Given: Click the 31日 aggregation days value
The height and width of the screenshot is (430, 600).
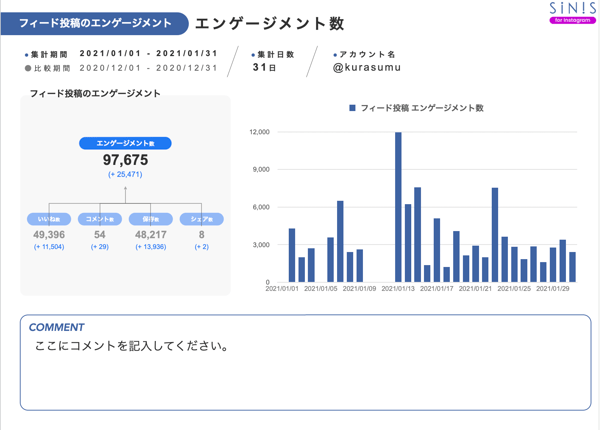Looking at the screenshot, I should (264, 67).
